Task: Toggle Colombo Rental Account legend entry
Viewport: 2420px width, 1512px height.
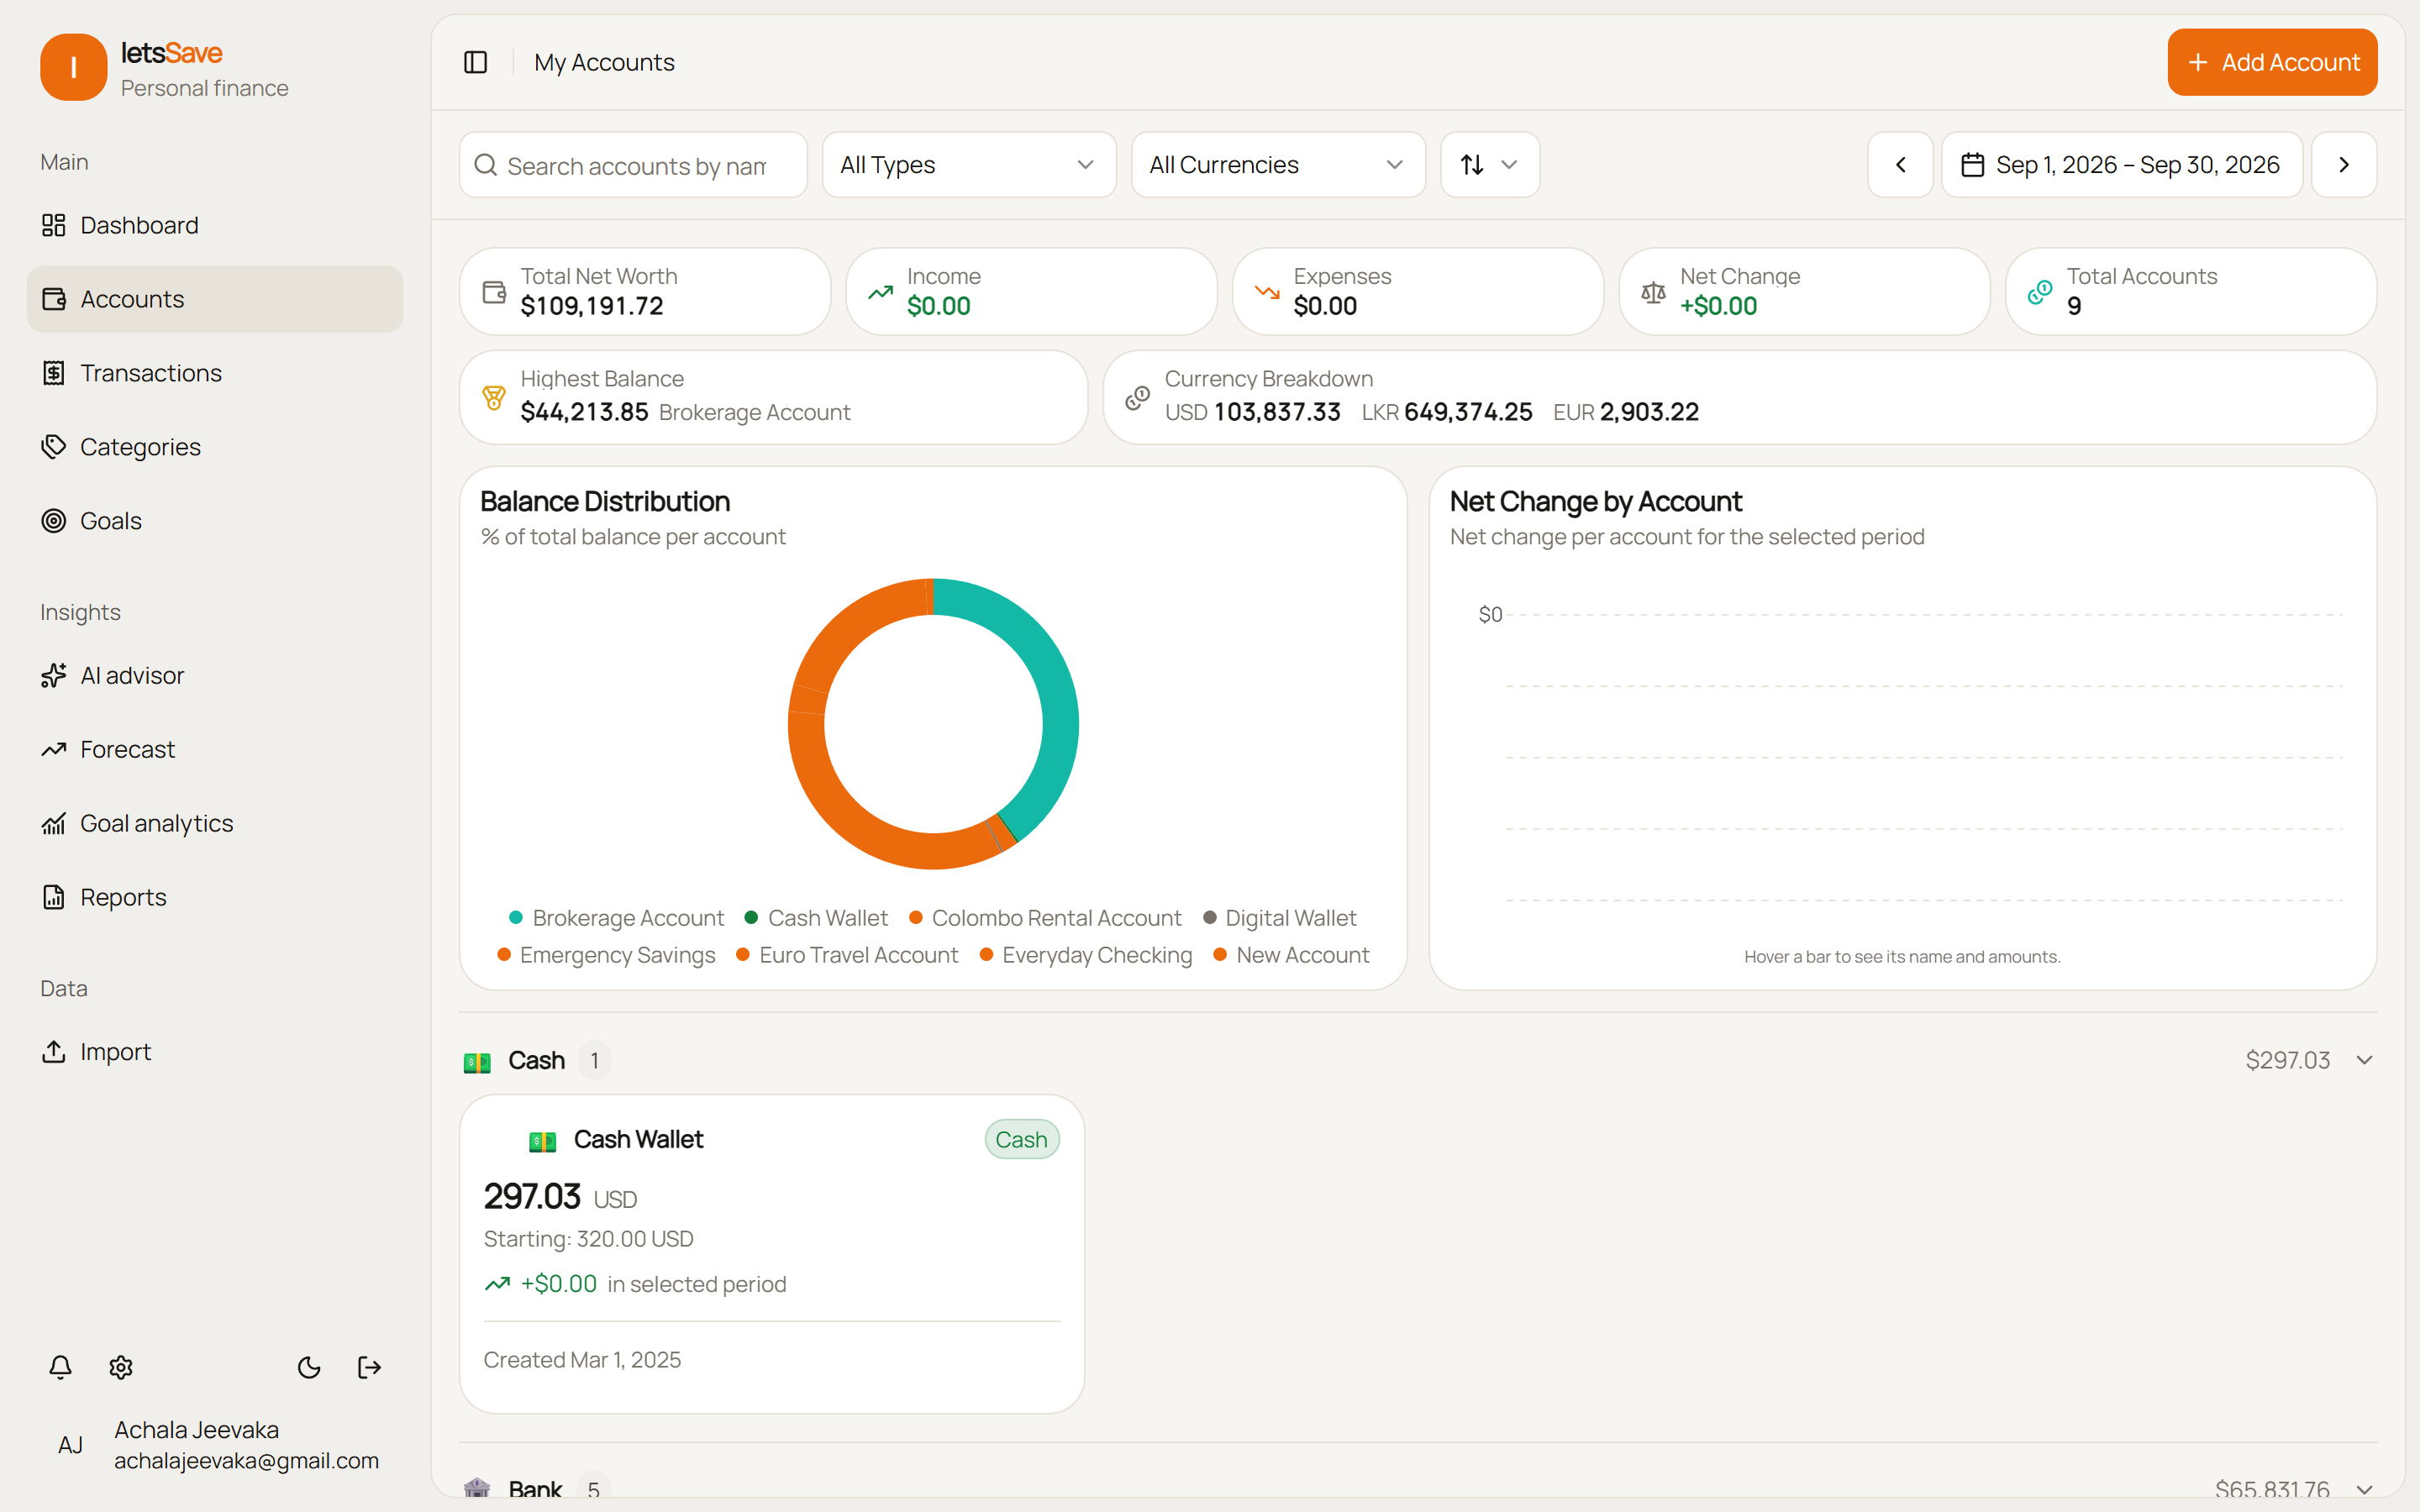Action: point(1045,918)
